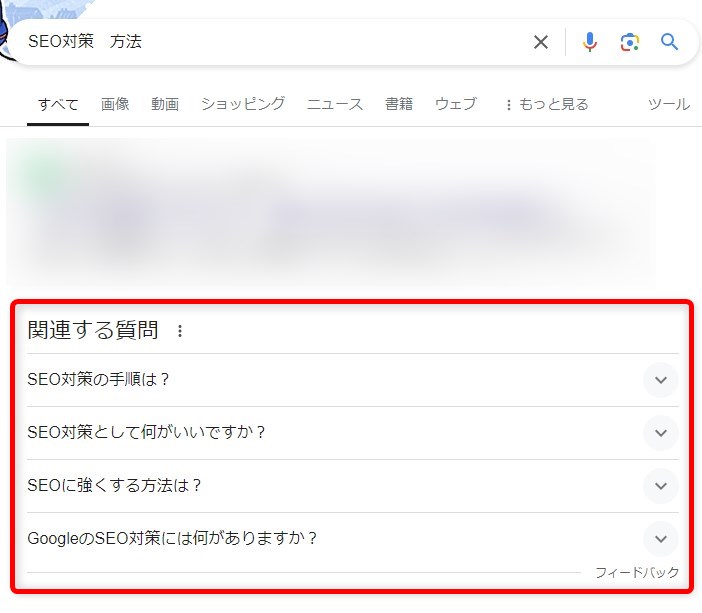The width and height of the screenshot is (702, 613).
Task: Expand GoogleのSEO対策には何がありますか？ chevron
Action: tap(660, 539)
